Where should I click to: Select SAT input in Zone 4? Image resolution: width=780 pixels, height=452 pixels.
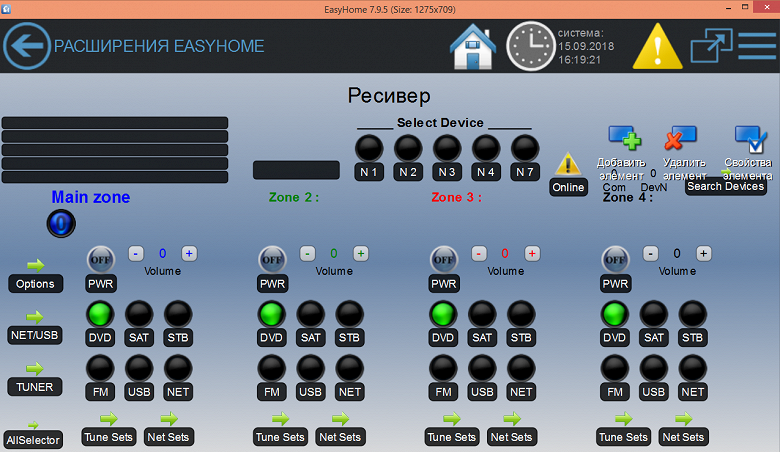pyautogui.click(x=654, y=314)
